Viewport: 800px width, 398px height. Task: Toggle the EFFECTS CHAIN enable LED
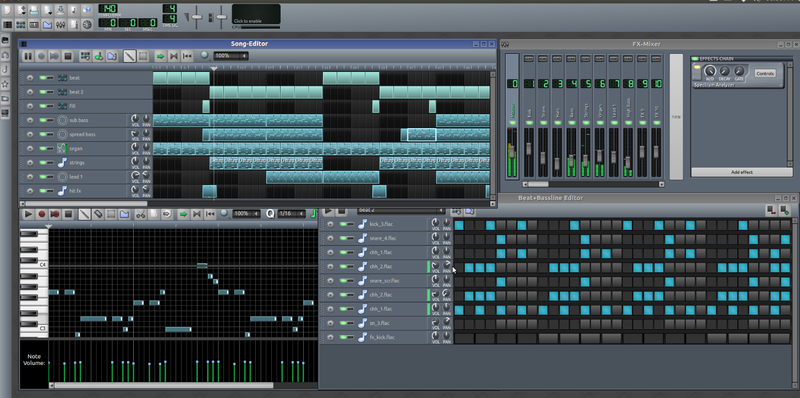pyautogui.click(x=695, y=59)
